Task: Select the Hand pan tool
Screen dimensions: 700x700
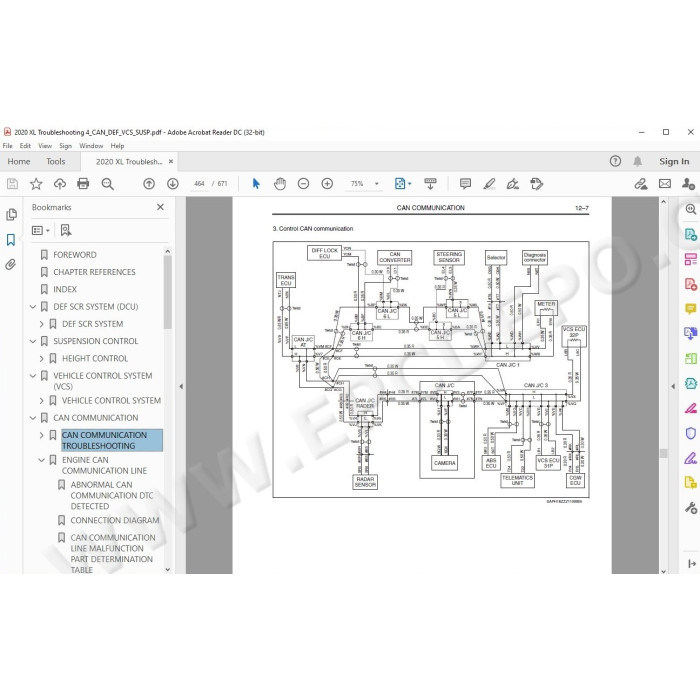Action: click(280, 183)
